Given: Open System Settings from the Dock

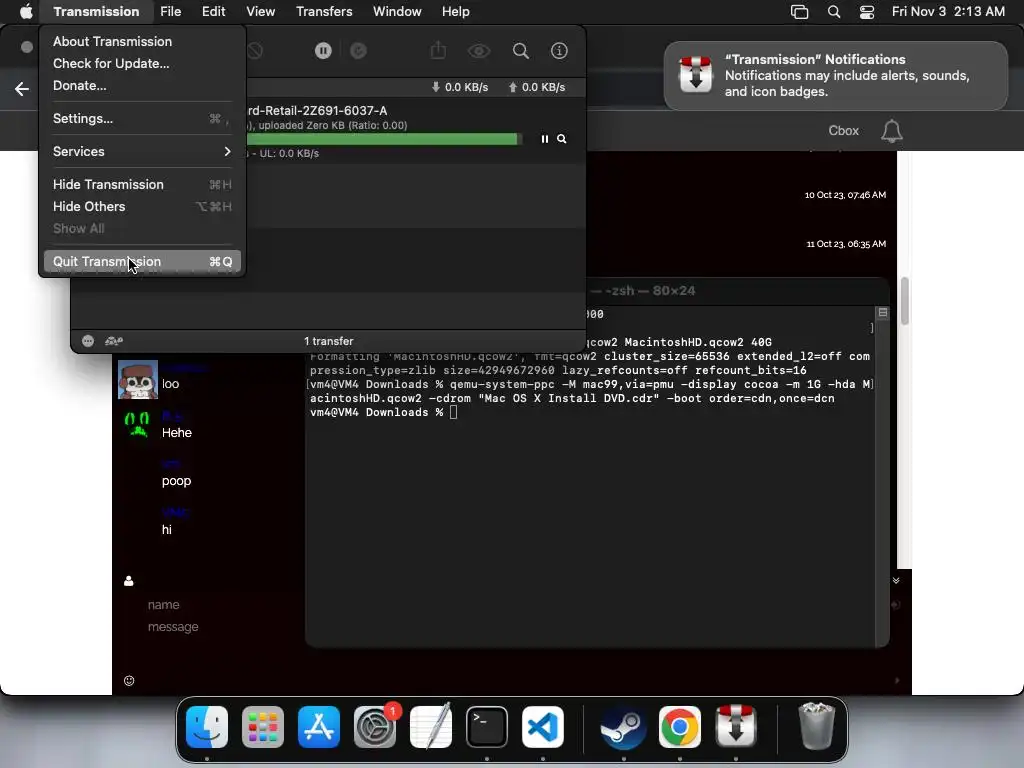Looking at the screenshot, I should point(376,727).
